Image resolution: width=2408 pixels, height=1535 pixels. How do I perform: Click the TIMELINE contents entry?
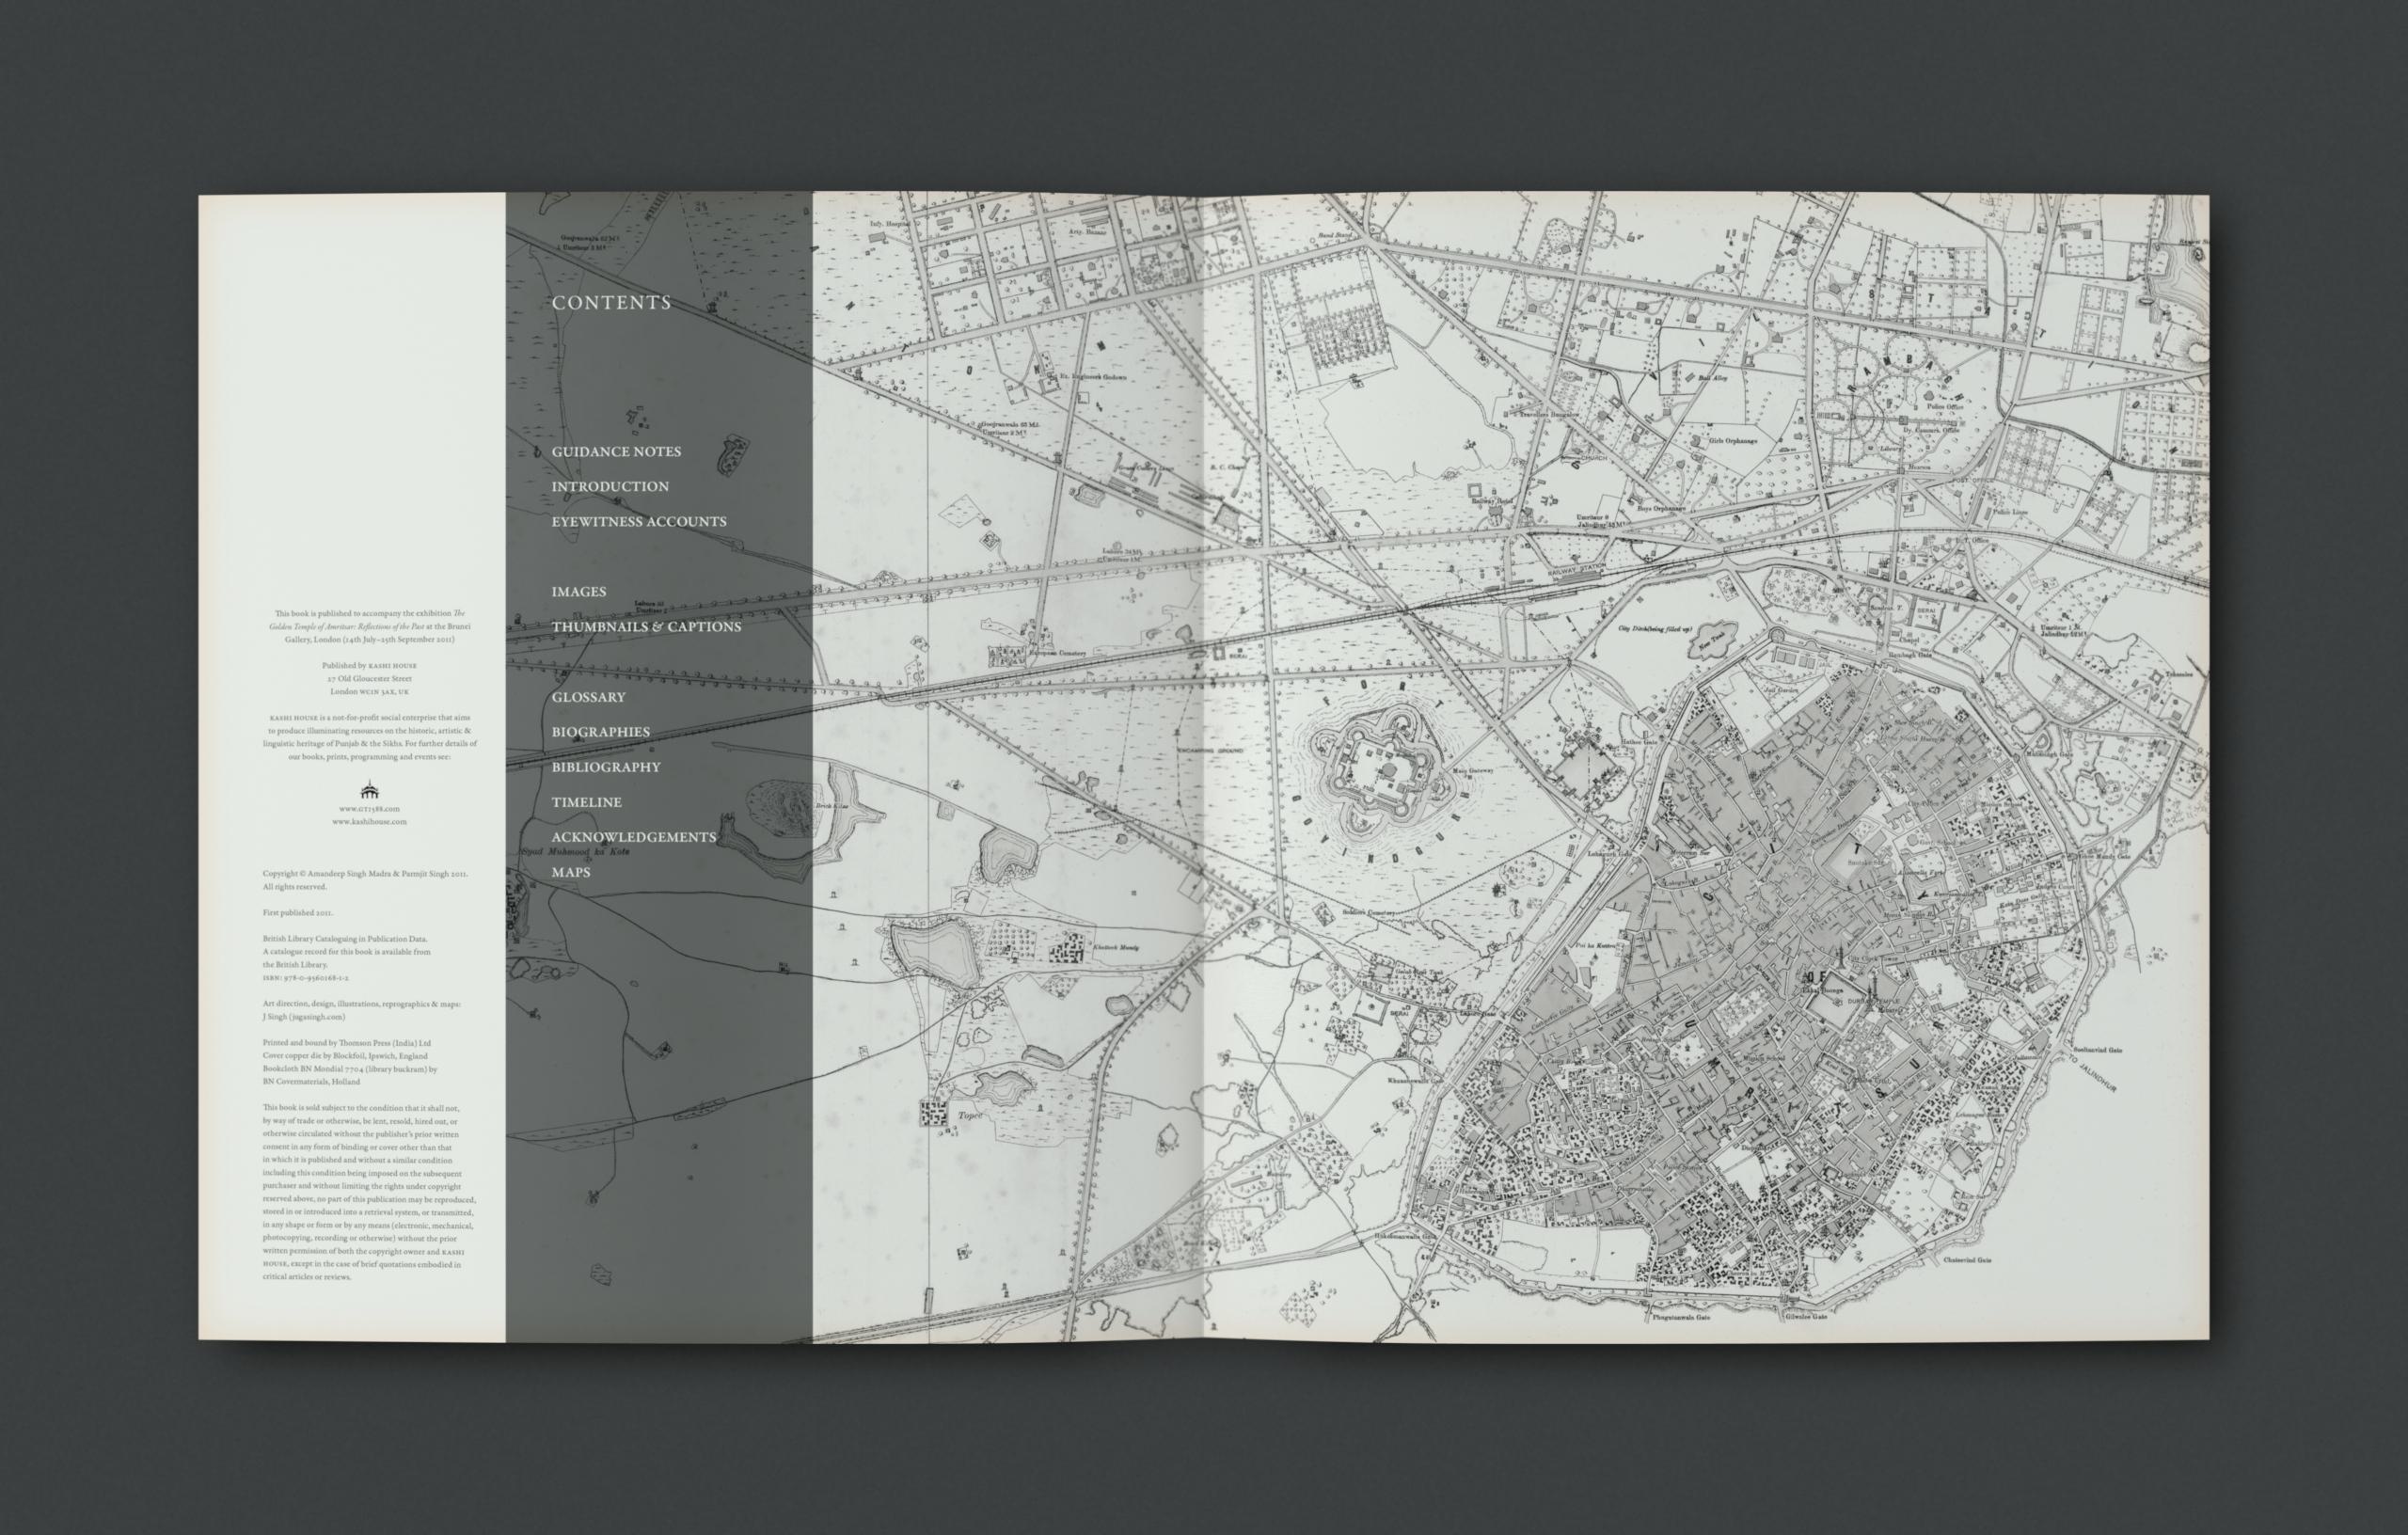pyautogui.click(x=586, y=802)
